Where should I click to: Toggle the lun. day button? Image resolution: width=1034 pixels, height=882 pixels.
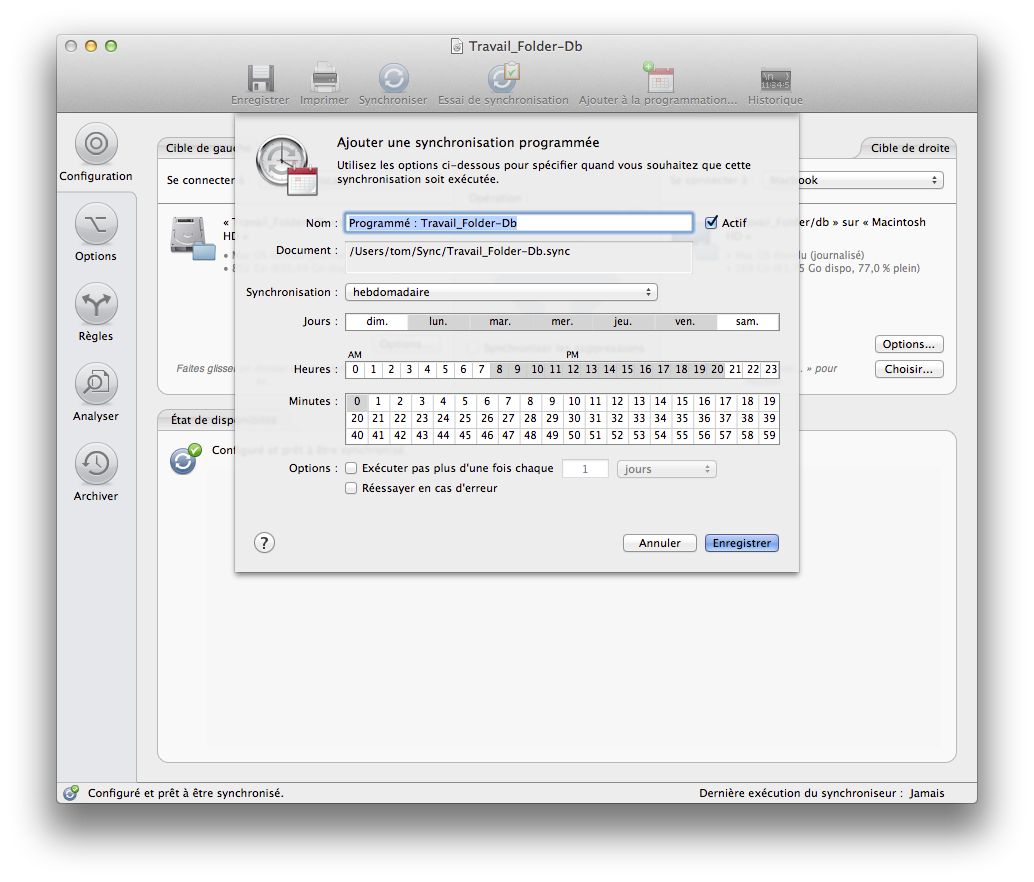tap(439, 322)
